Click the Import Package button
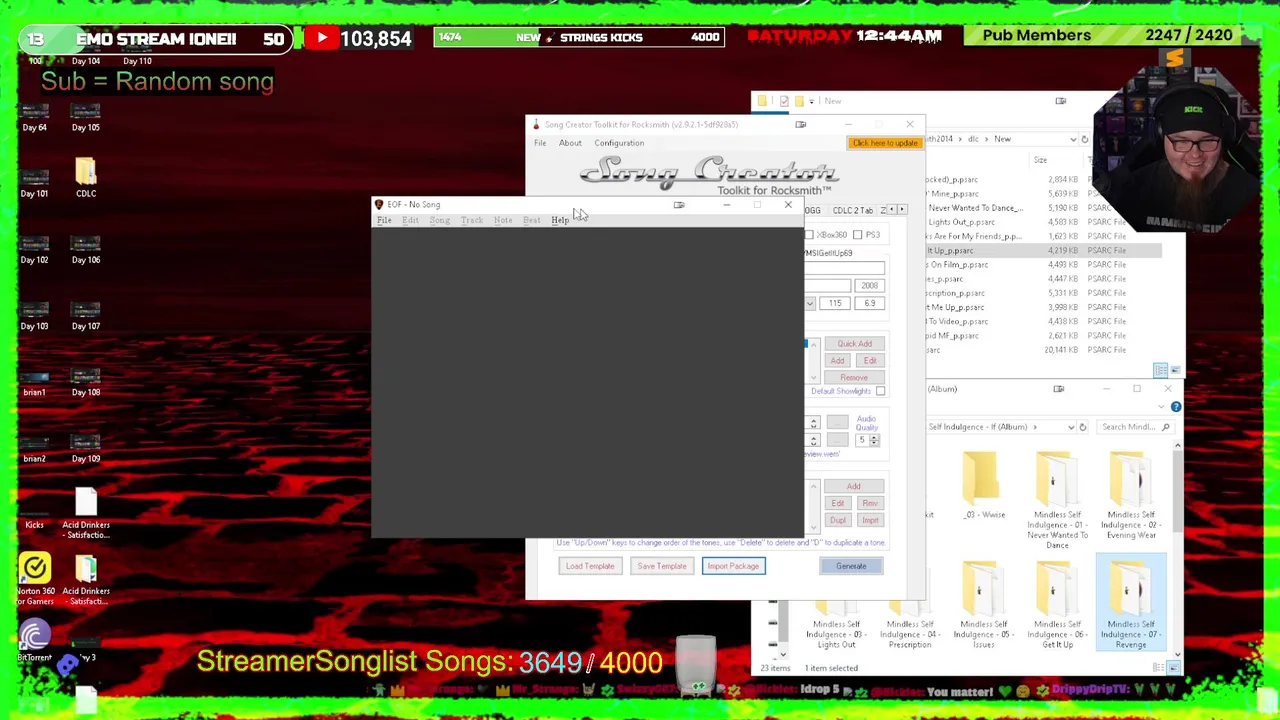The image size is (1280, 720). pyautogui.click(x=733, y=566)
